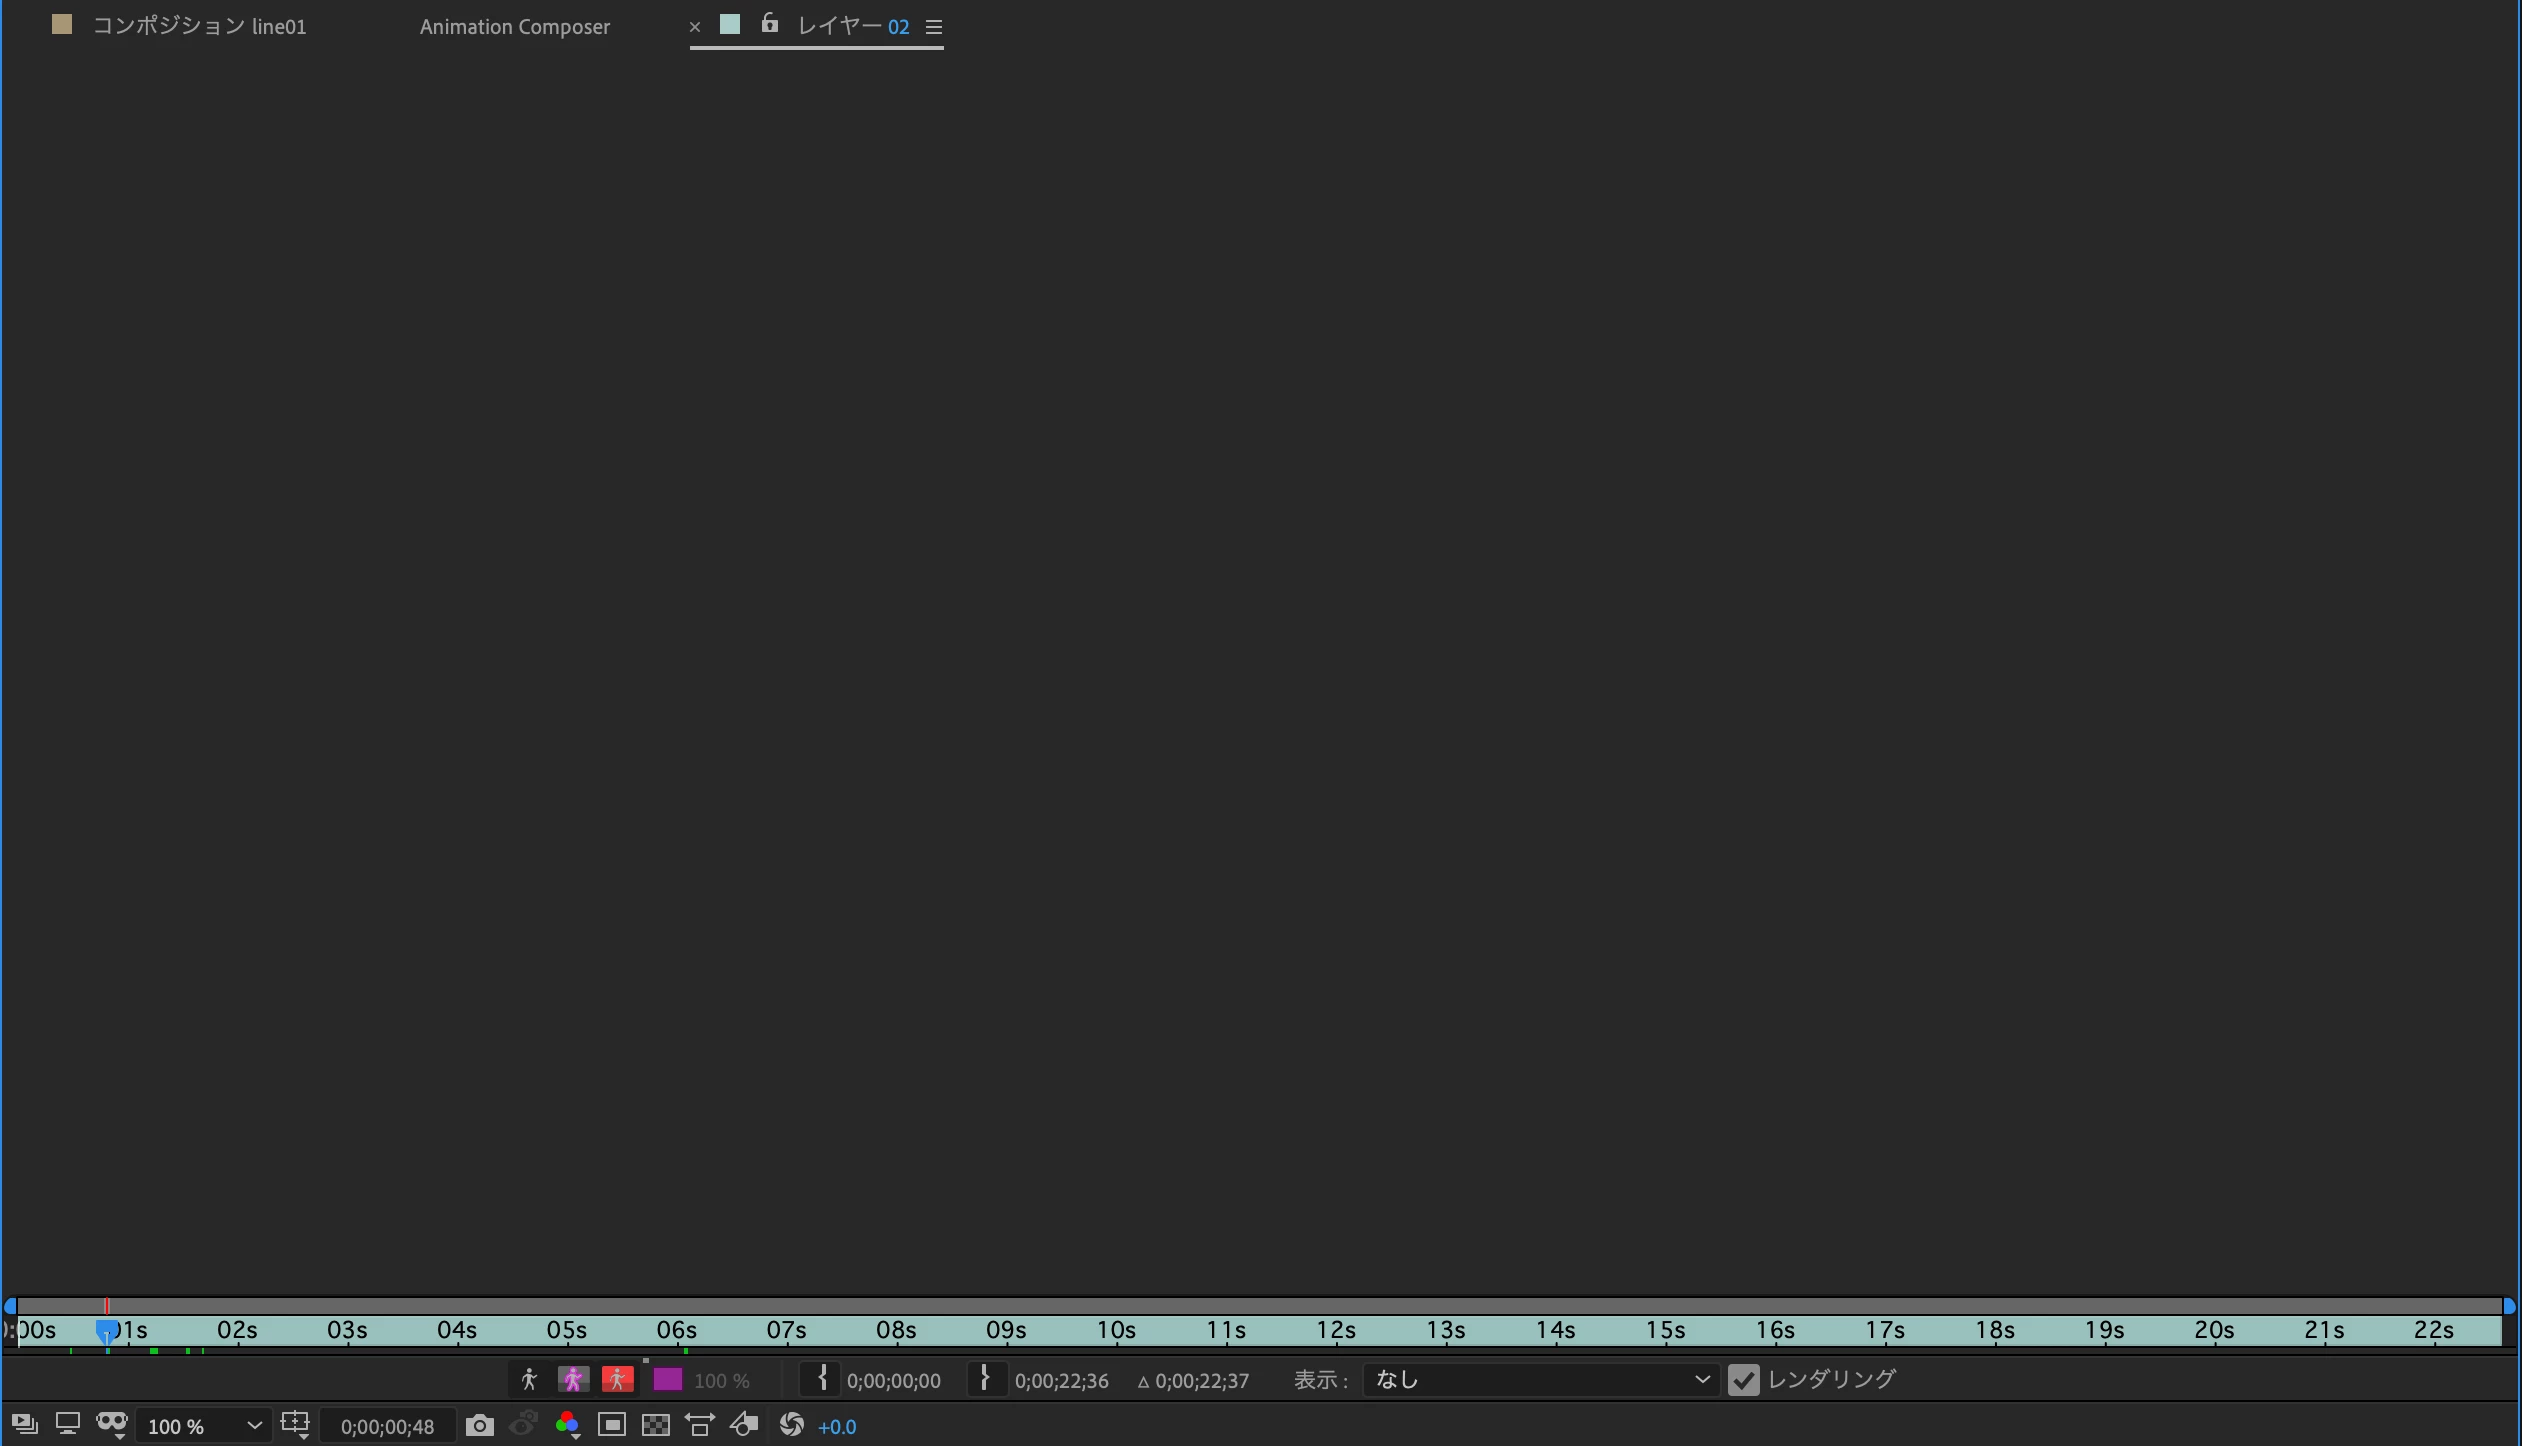Click the reset exposure aperture icon
The width and height of the screenshot is (2522, 1446).
coord(791,1425)
